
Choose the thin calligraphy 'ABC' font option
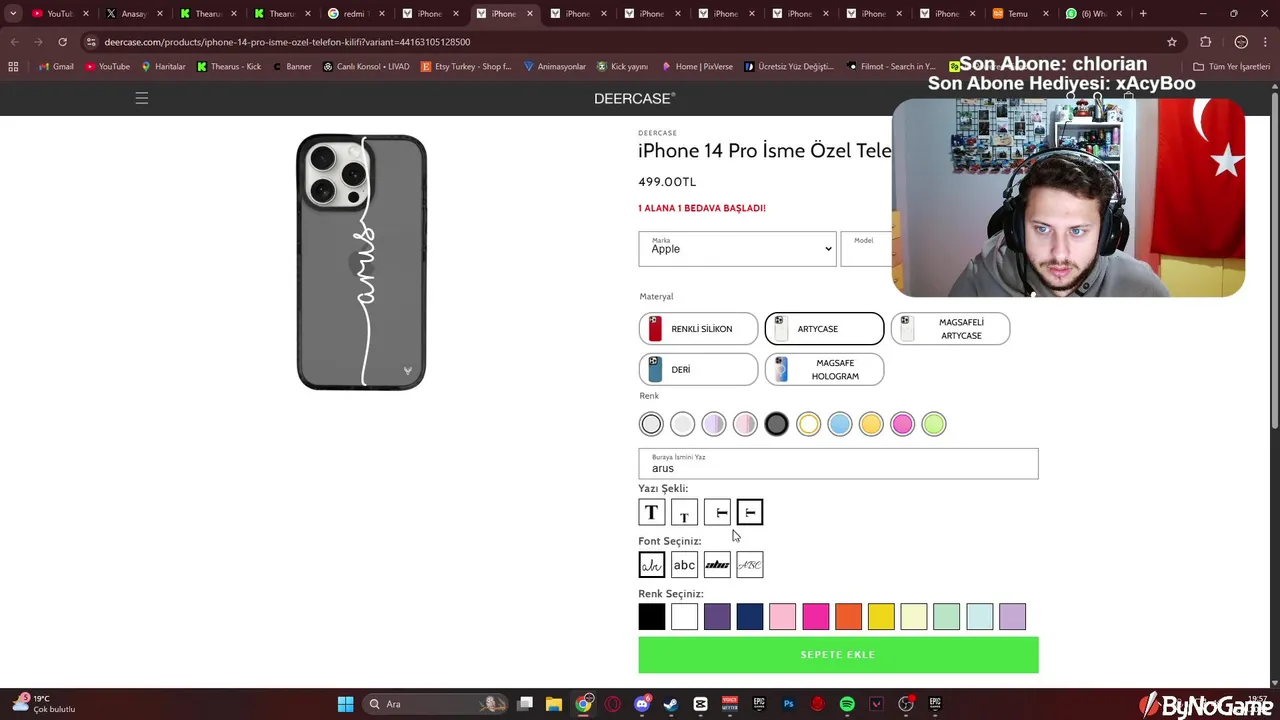750,565
